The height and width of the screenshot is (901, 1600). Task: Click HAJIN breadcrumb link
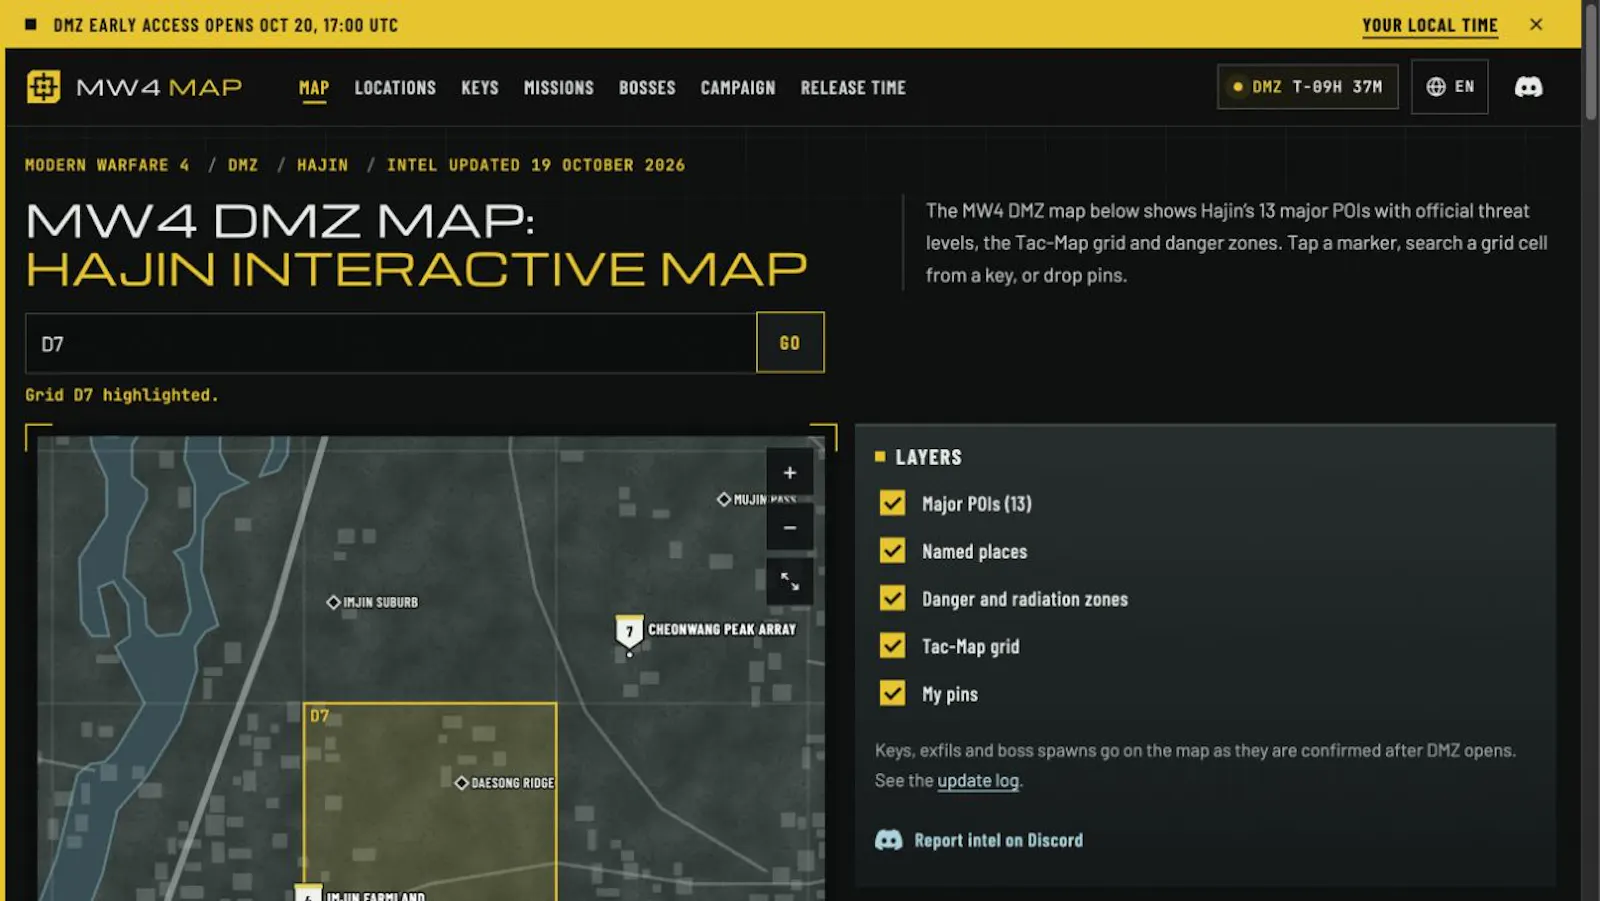(323, 165)
